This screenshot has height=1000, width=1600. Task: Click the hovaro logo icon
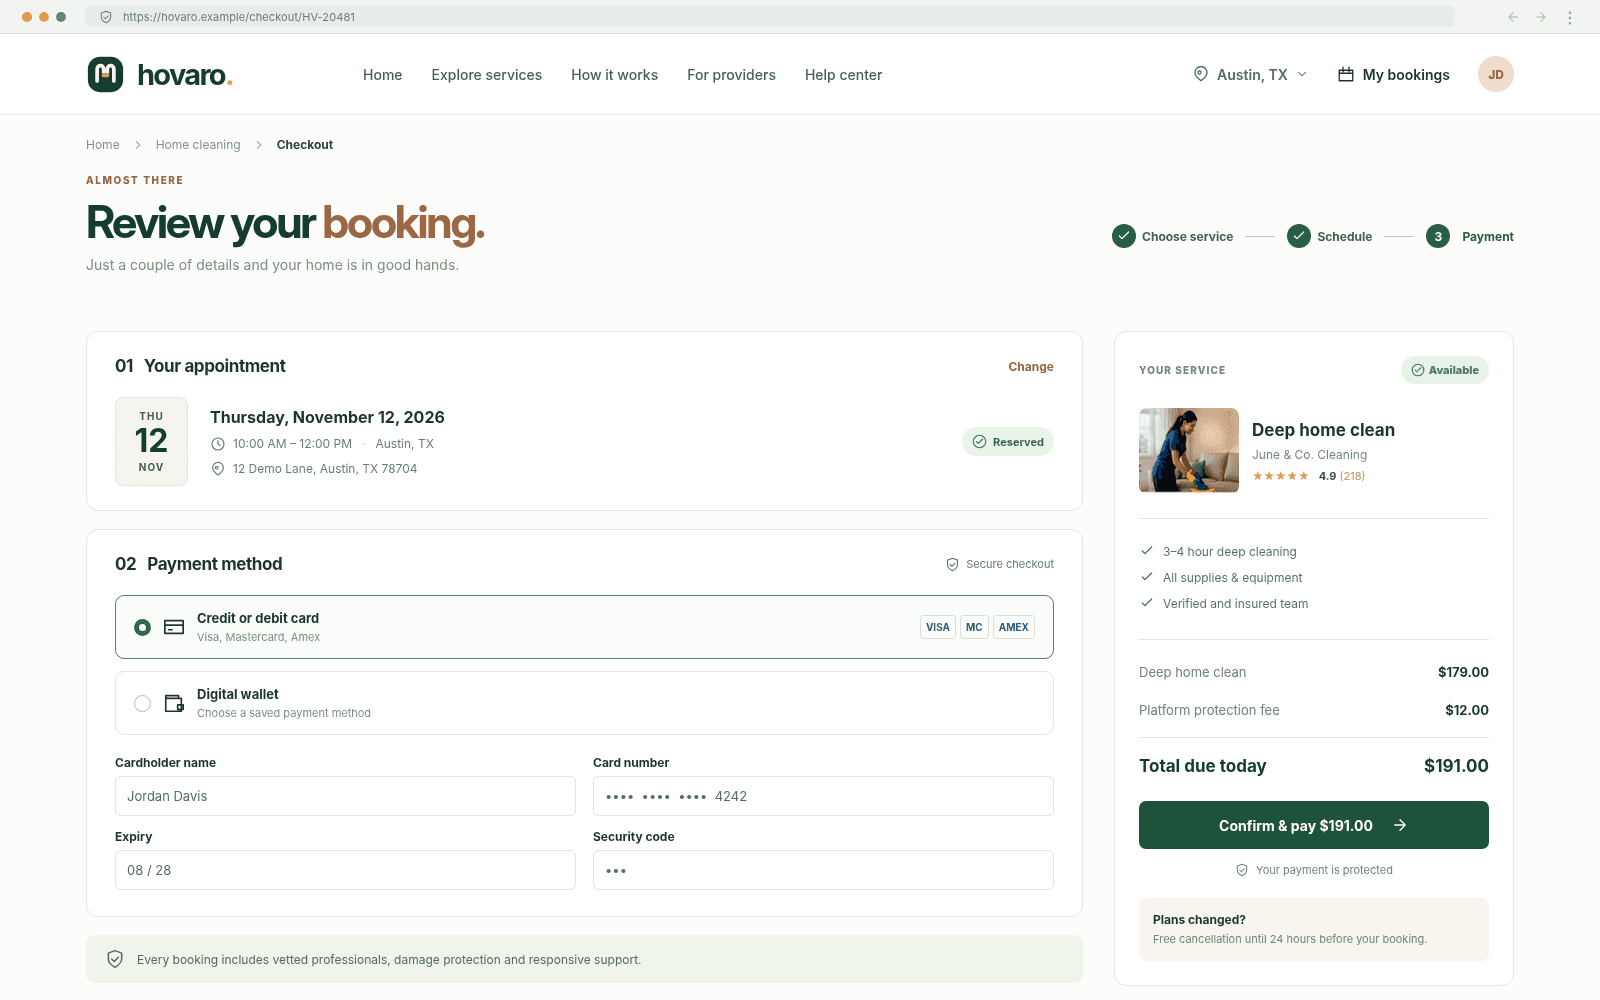[x=105, y=74]
